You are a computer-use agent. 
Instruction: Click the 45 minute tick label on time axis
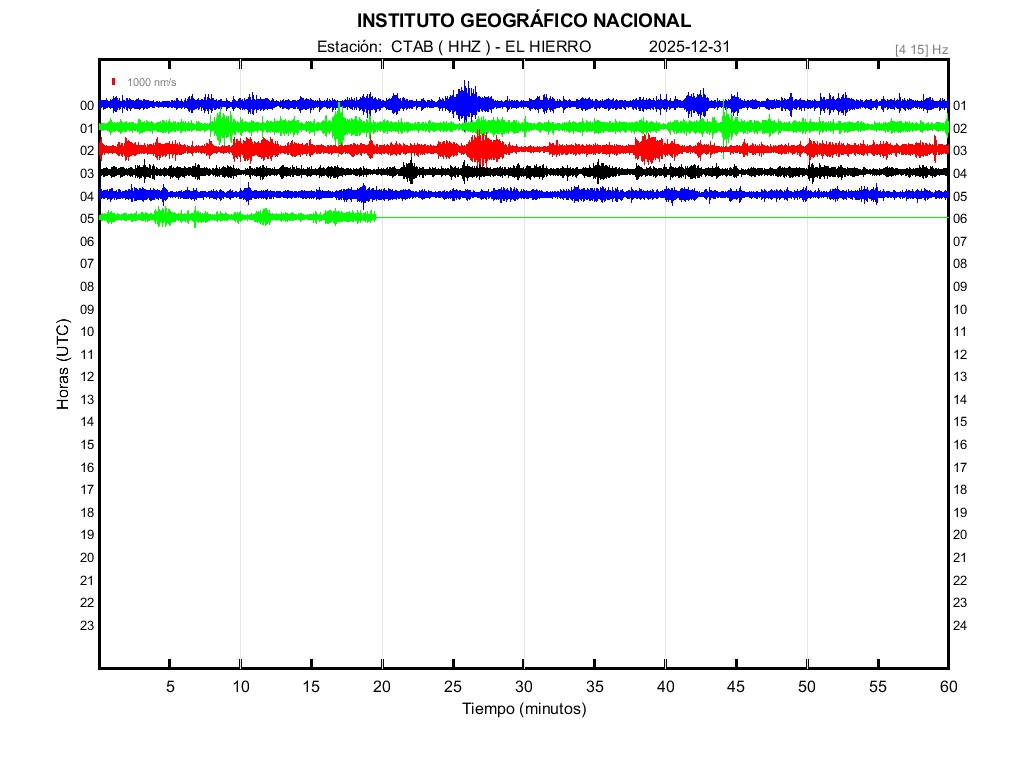click(x=736, y=687)
